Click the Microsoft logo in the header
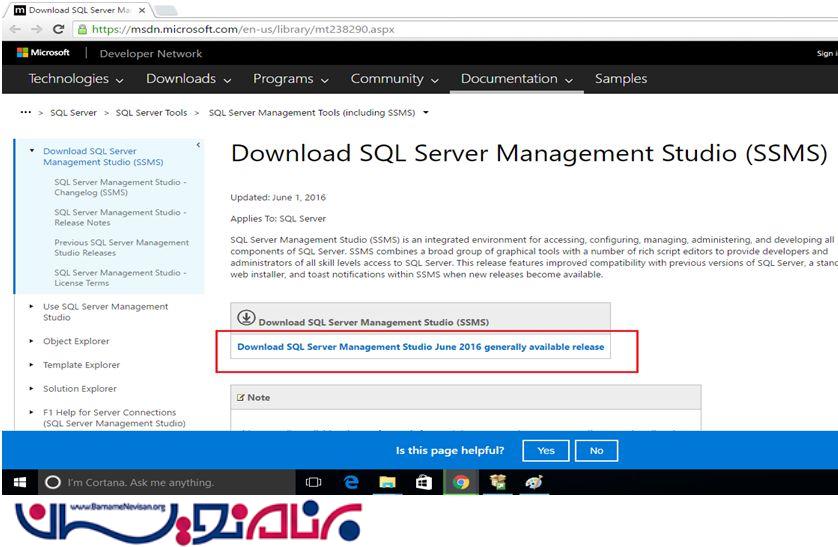Screen dimensions: 838x547 pyautogui.click(x=43, y=53)
